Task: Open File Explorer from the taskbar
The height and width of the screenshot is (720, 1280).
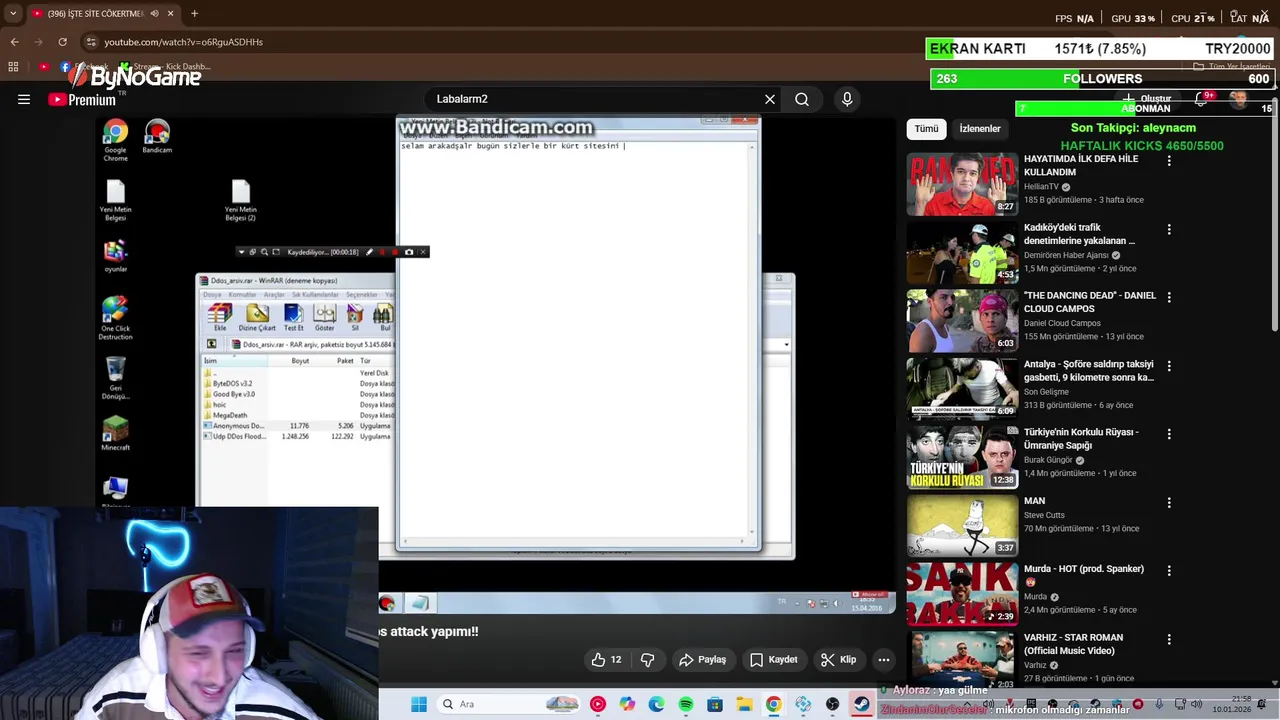Action: point(744,704)
